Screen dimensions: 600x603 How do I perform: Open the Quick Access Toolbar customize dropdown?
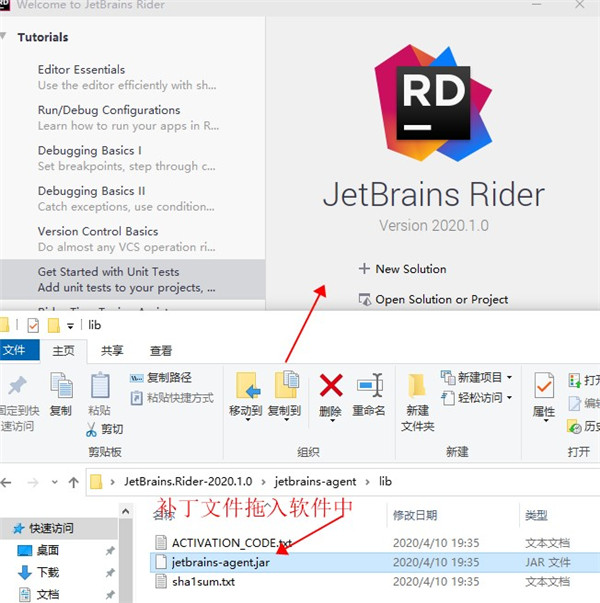coord(70,326)
